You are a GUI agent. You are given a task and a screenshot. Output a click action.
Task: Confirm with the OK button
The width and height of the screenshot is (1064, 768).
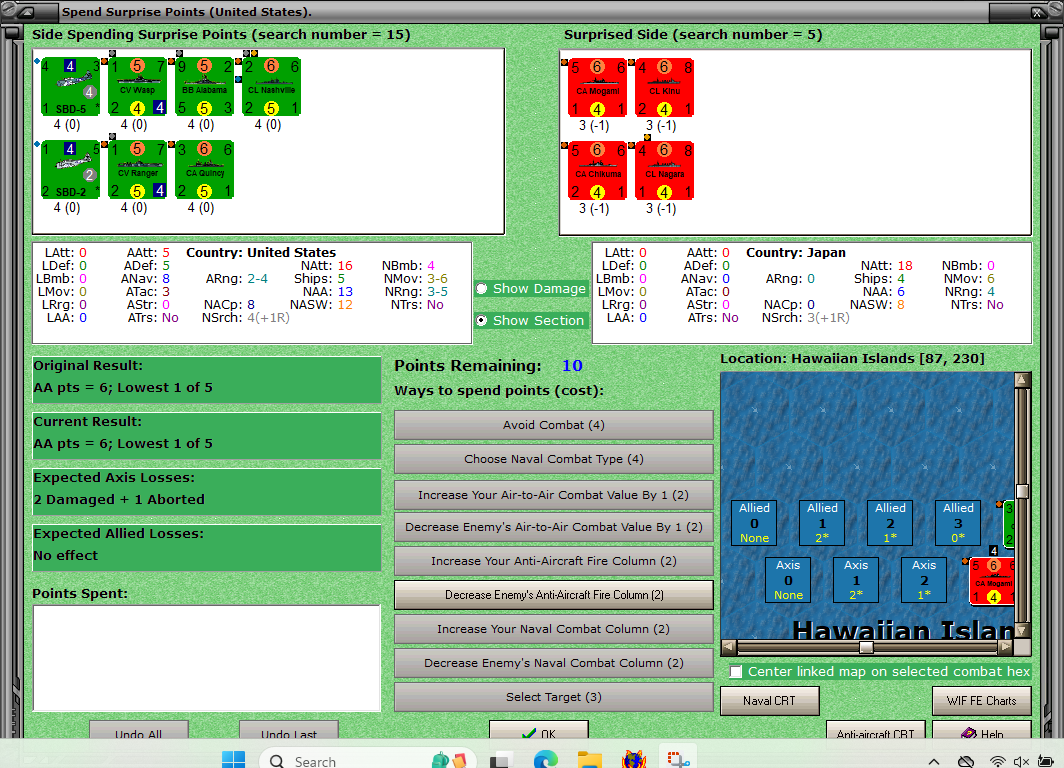[539, 730]
